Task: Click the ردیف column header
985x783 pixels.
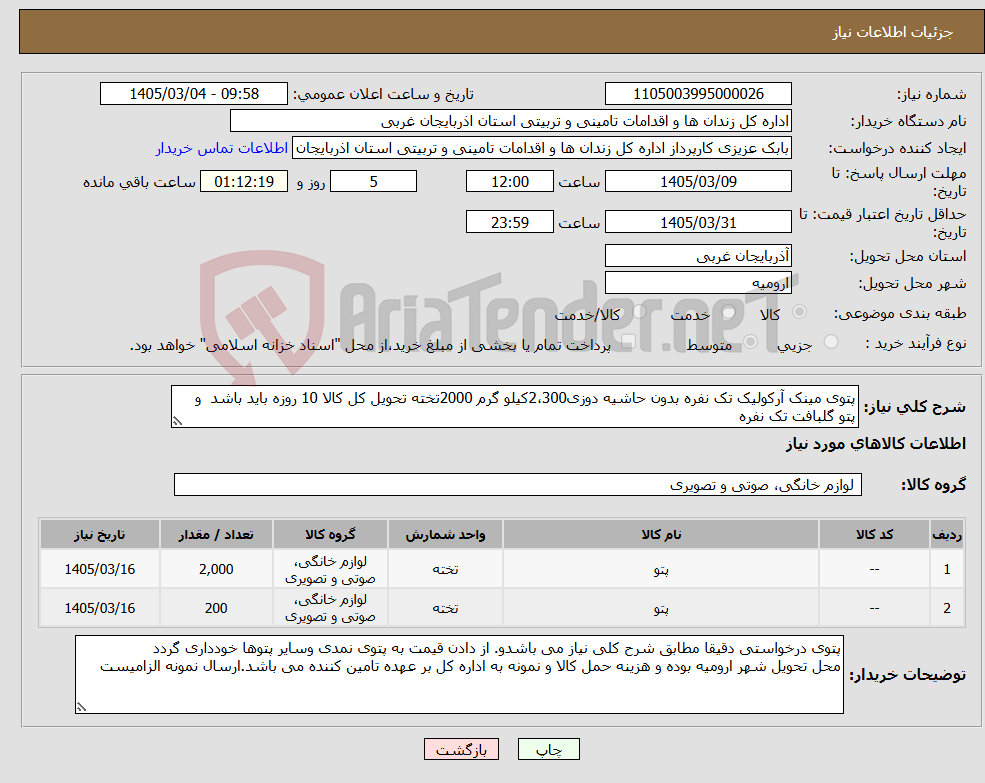Action: click(x=947, y=534)
